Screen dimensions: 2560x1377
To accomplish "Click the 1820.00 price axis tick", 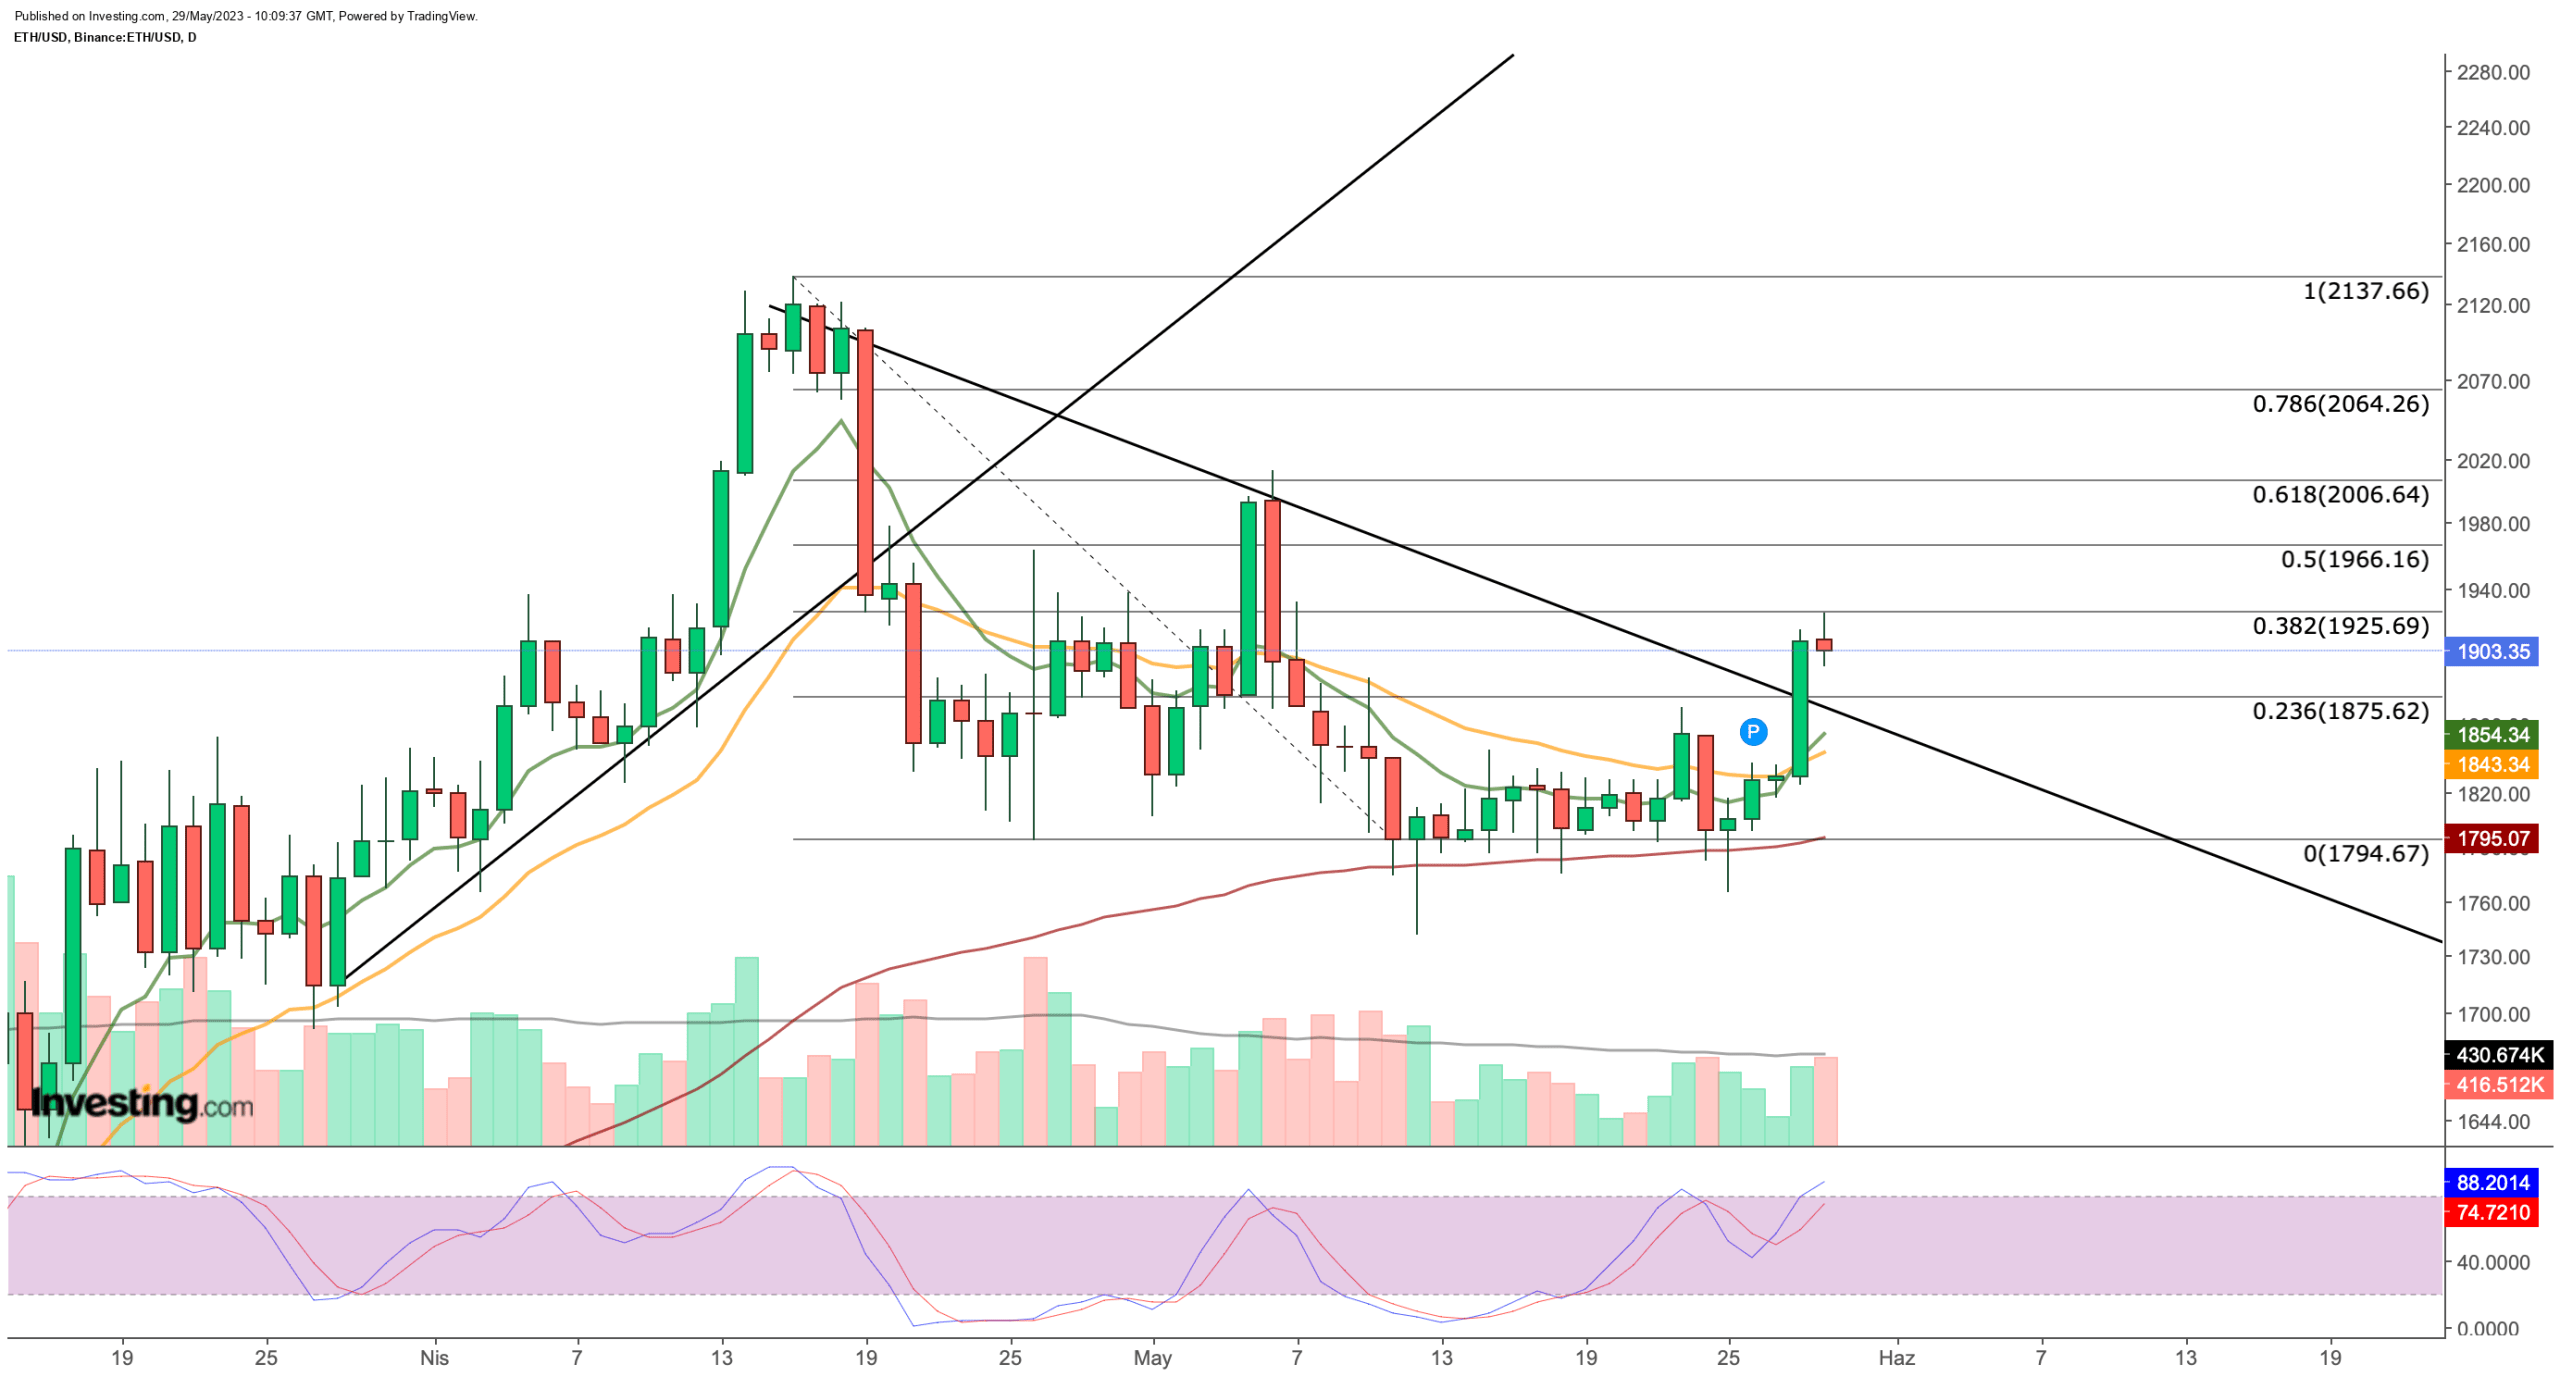I will (x=2493, y=794).
